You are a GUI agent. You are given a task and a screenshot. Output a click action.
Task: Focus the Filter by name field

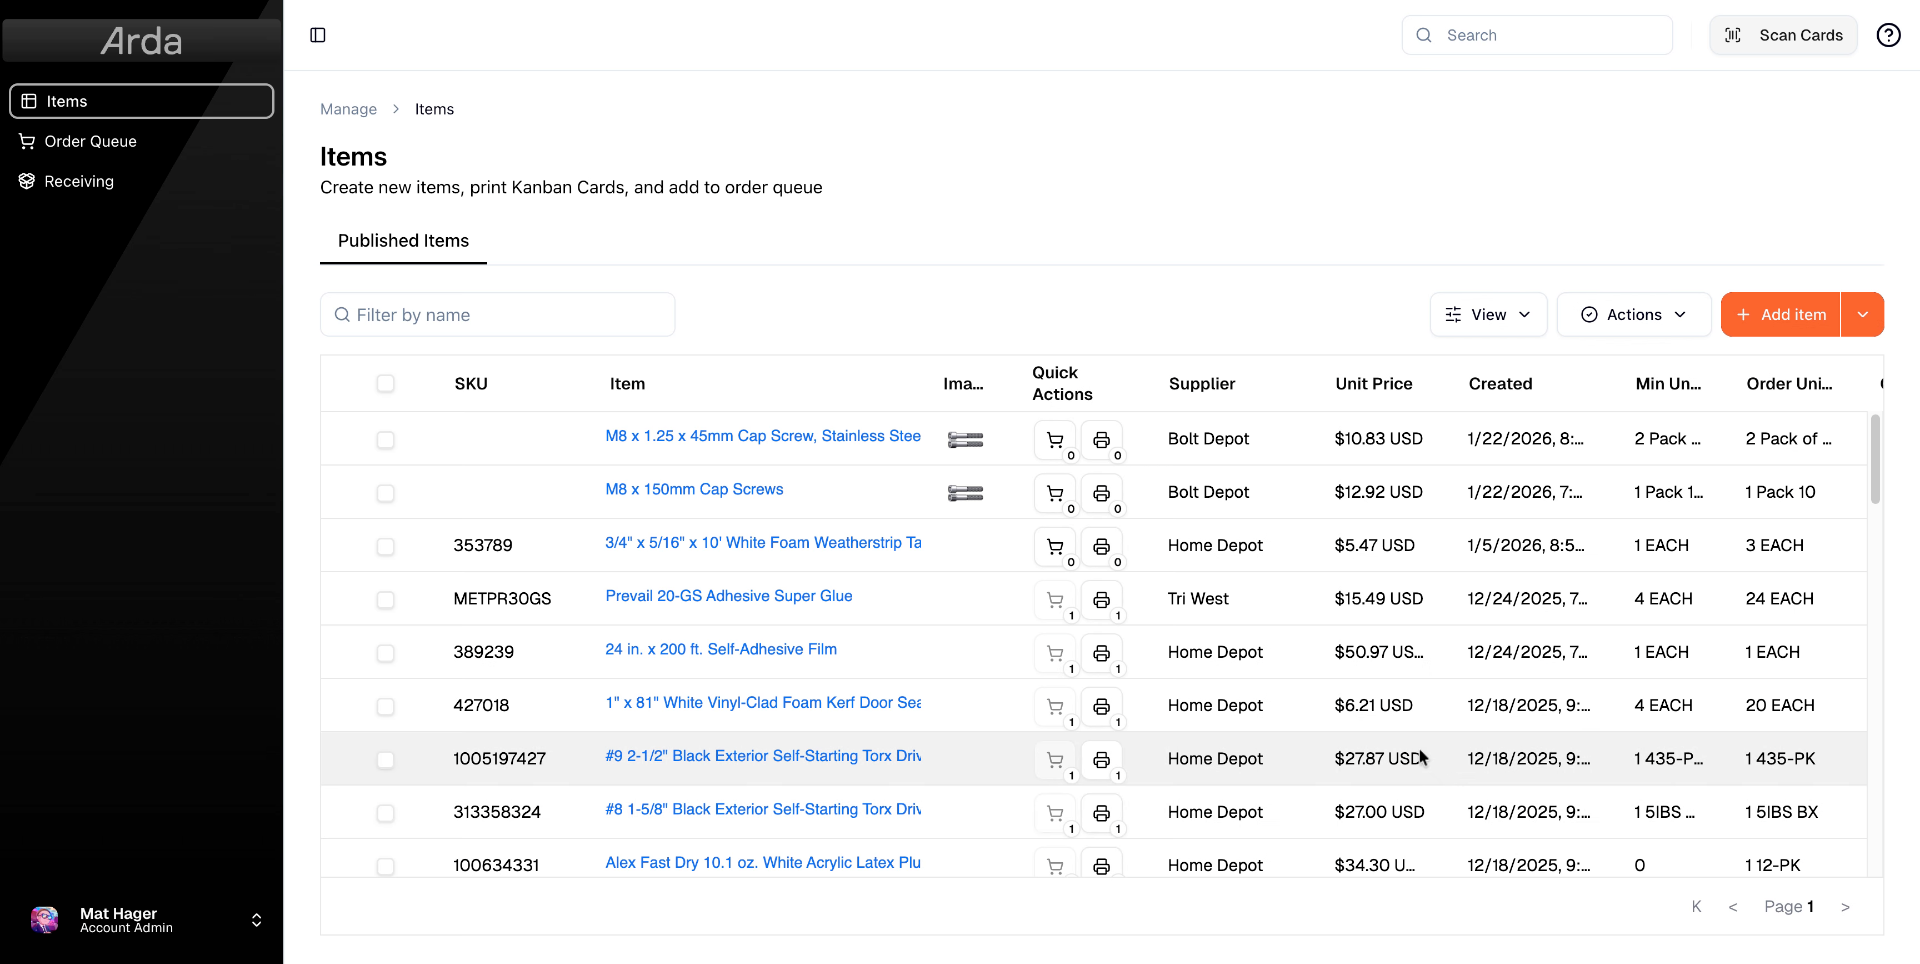pyautogui.click(x=497, y=314)
